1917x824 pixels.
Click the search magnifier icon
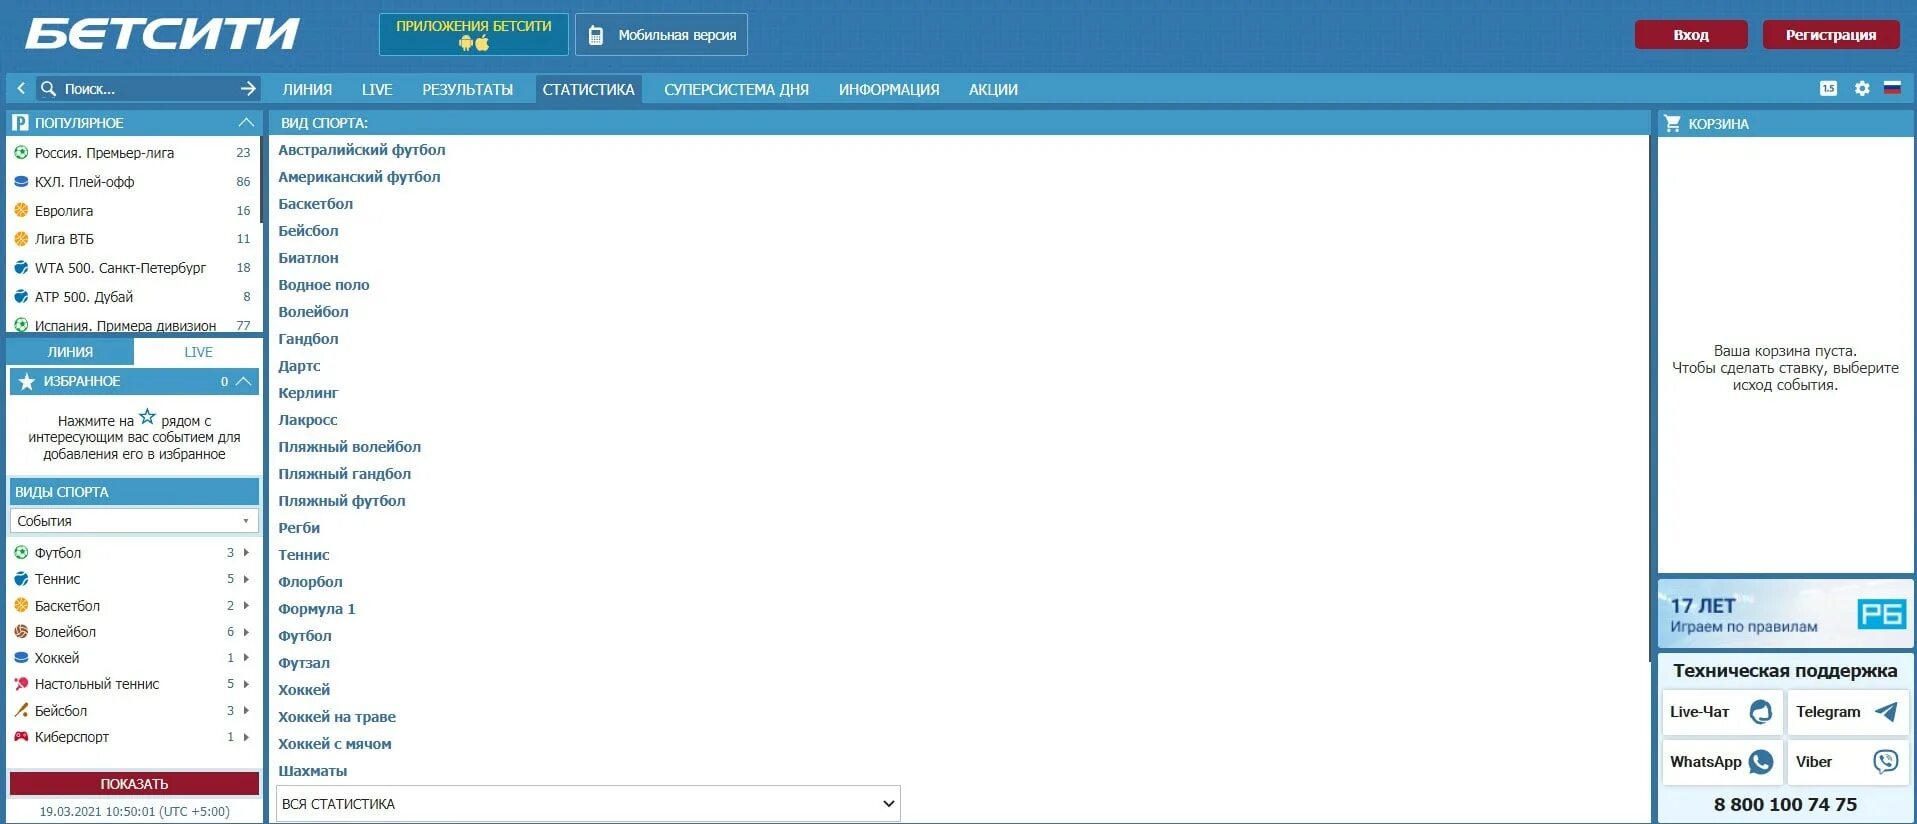click(48, 89)
